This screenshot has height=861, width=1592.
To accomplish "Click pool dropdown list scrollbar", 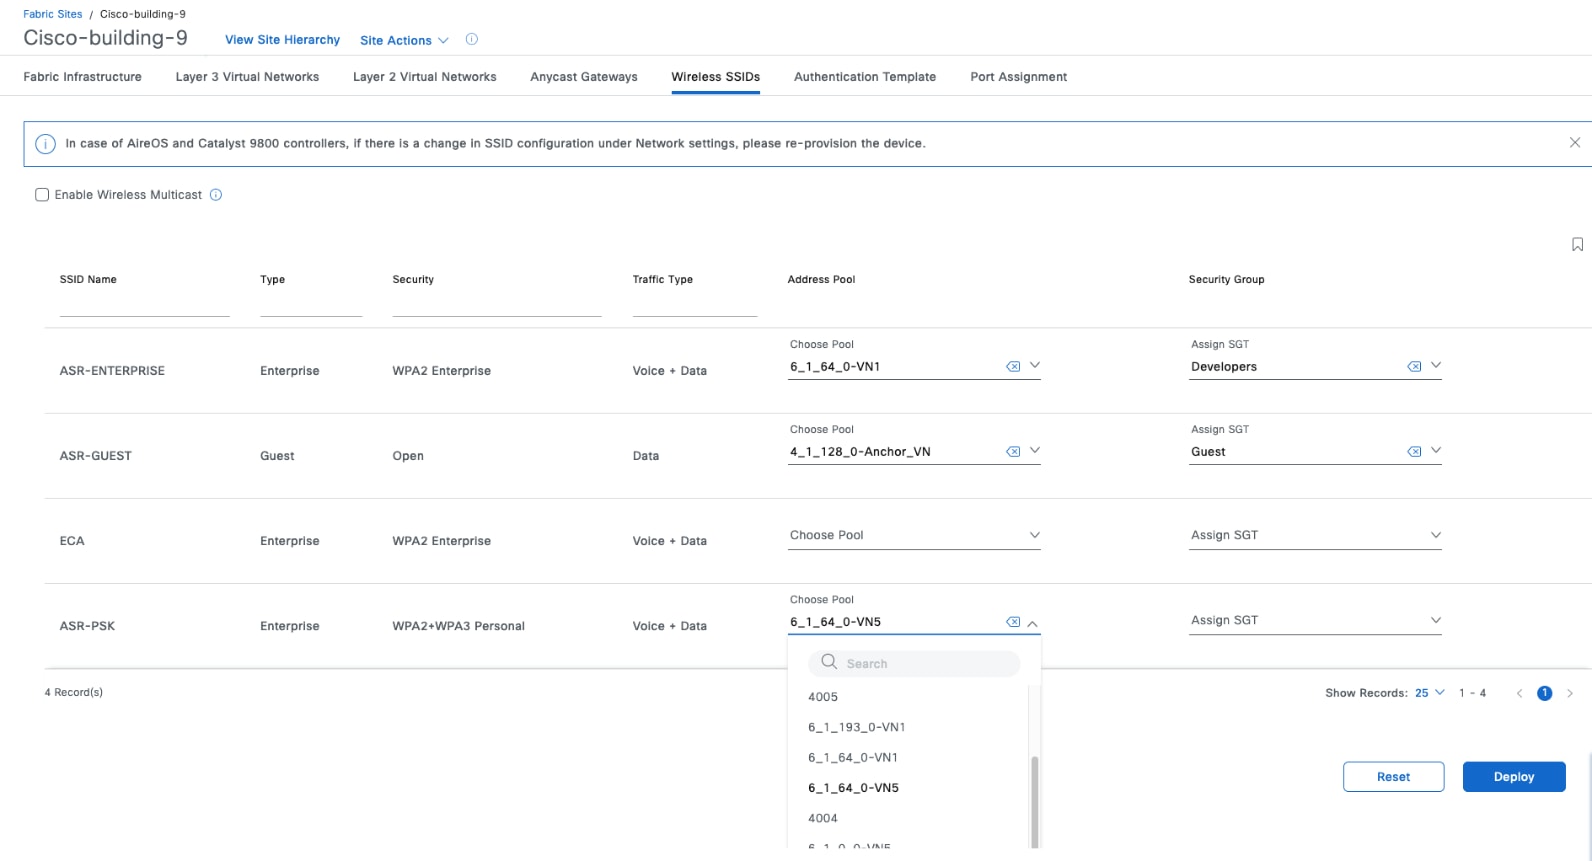I will [1034, 802].
